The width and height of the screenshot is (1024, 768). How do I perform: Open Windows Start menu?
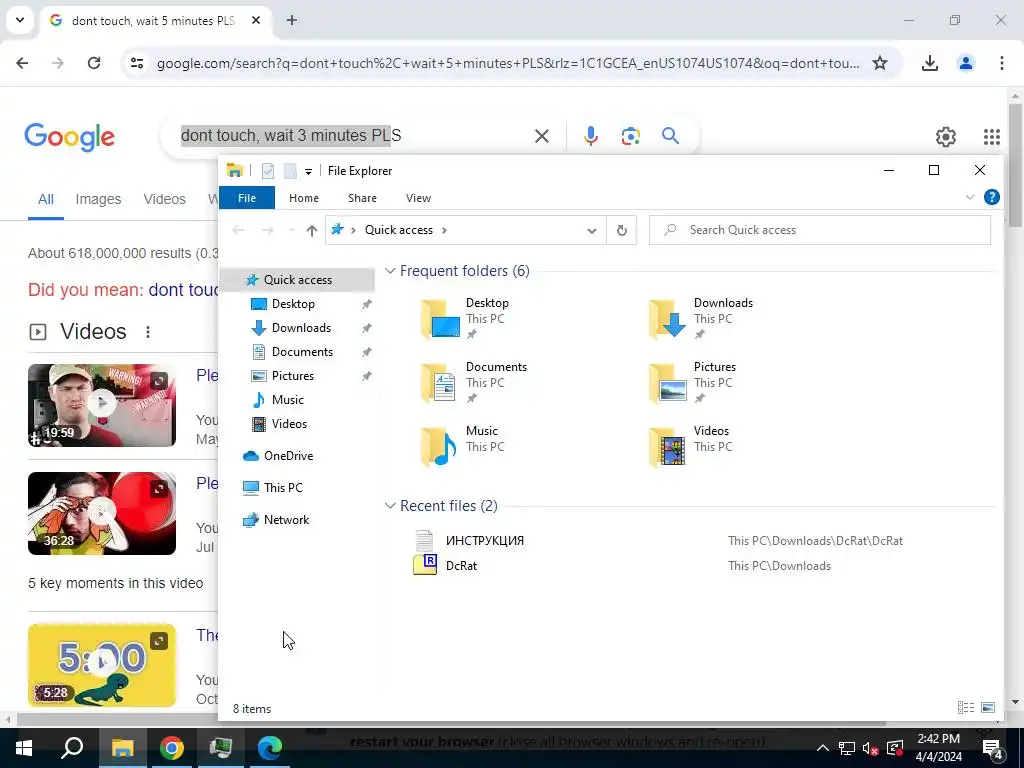pos(24,748)
